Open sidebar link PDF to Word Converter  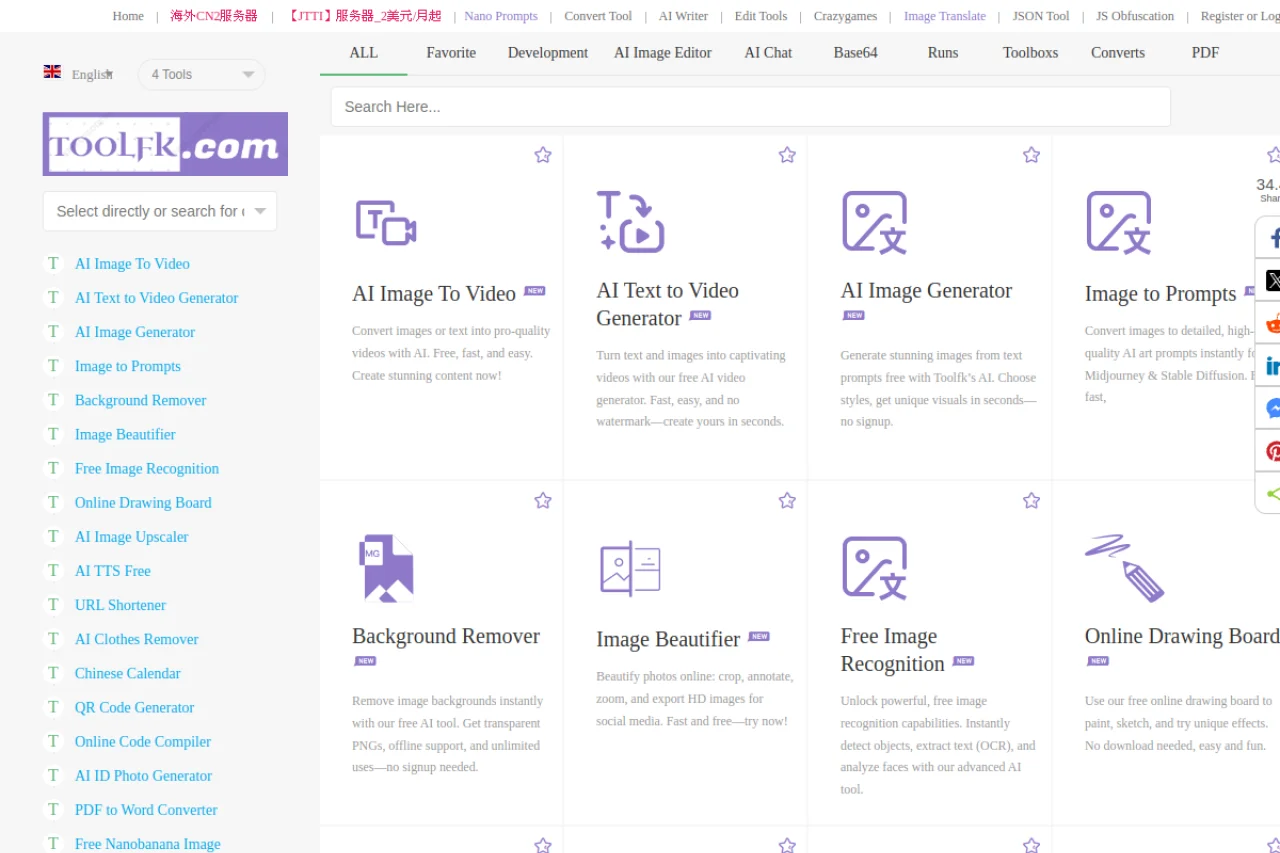146,810
